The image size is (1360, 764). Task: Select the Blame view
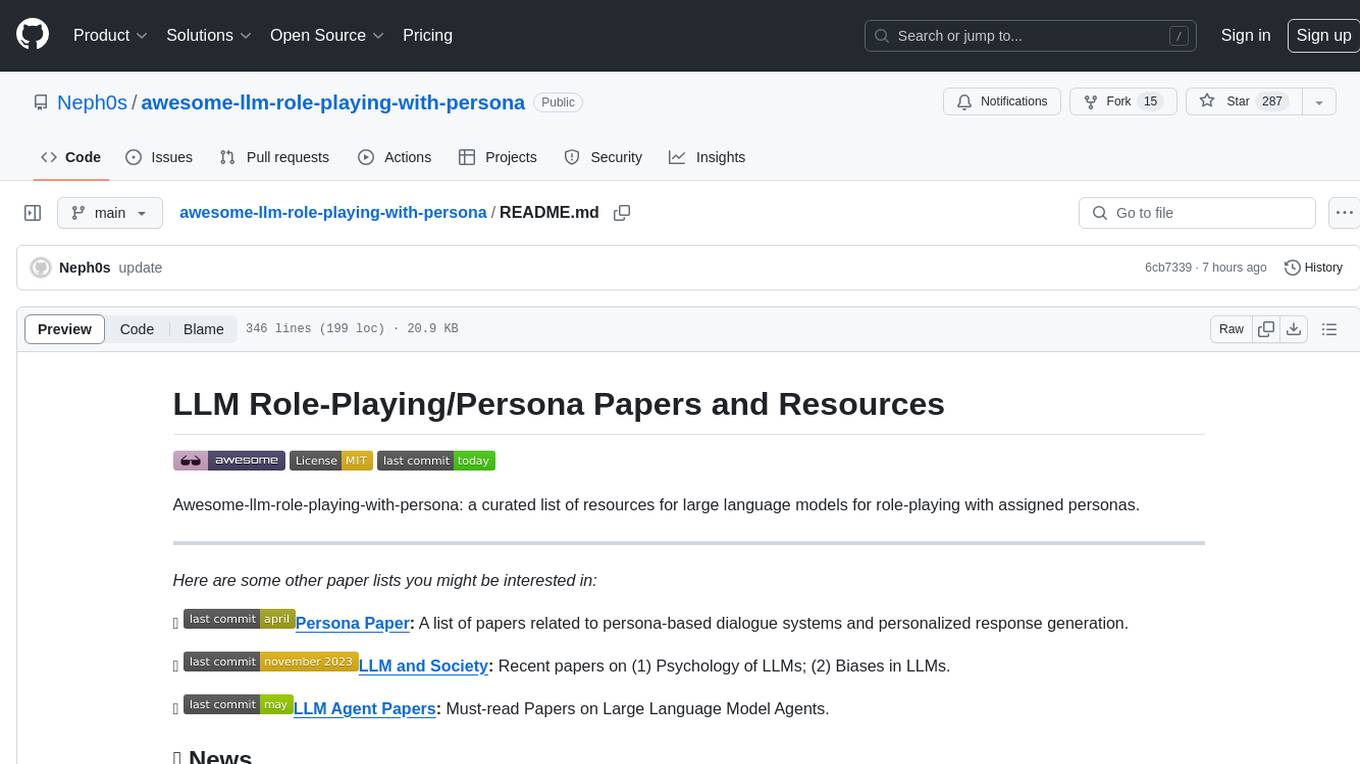pyautogui.click(x=203, y=329)
